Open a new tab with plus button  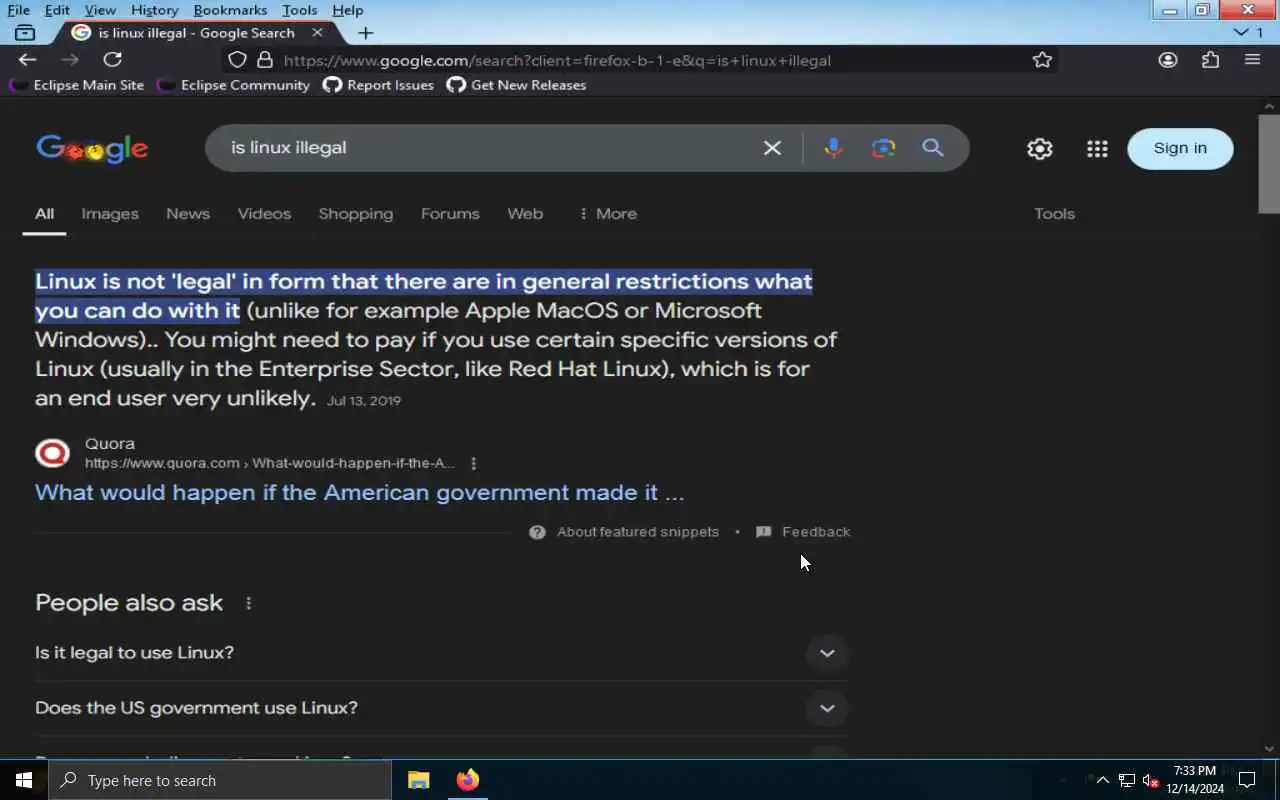(x=366, y=33)
